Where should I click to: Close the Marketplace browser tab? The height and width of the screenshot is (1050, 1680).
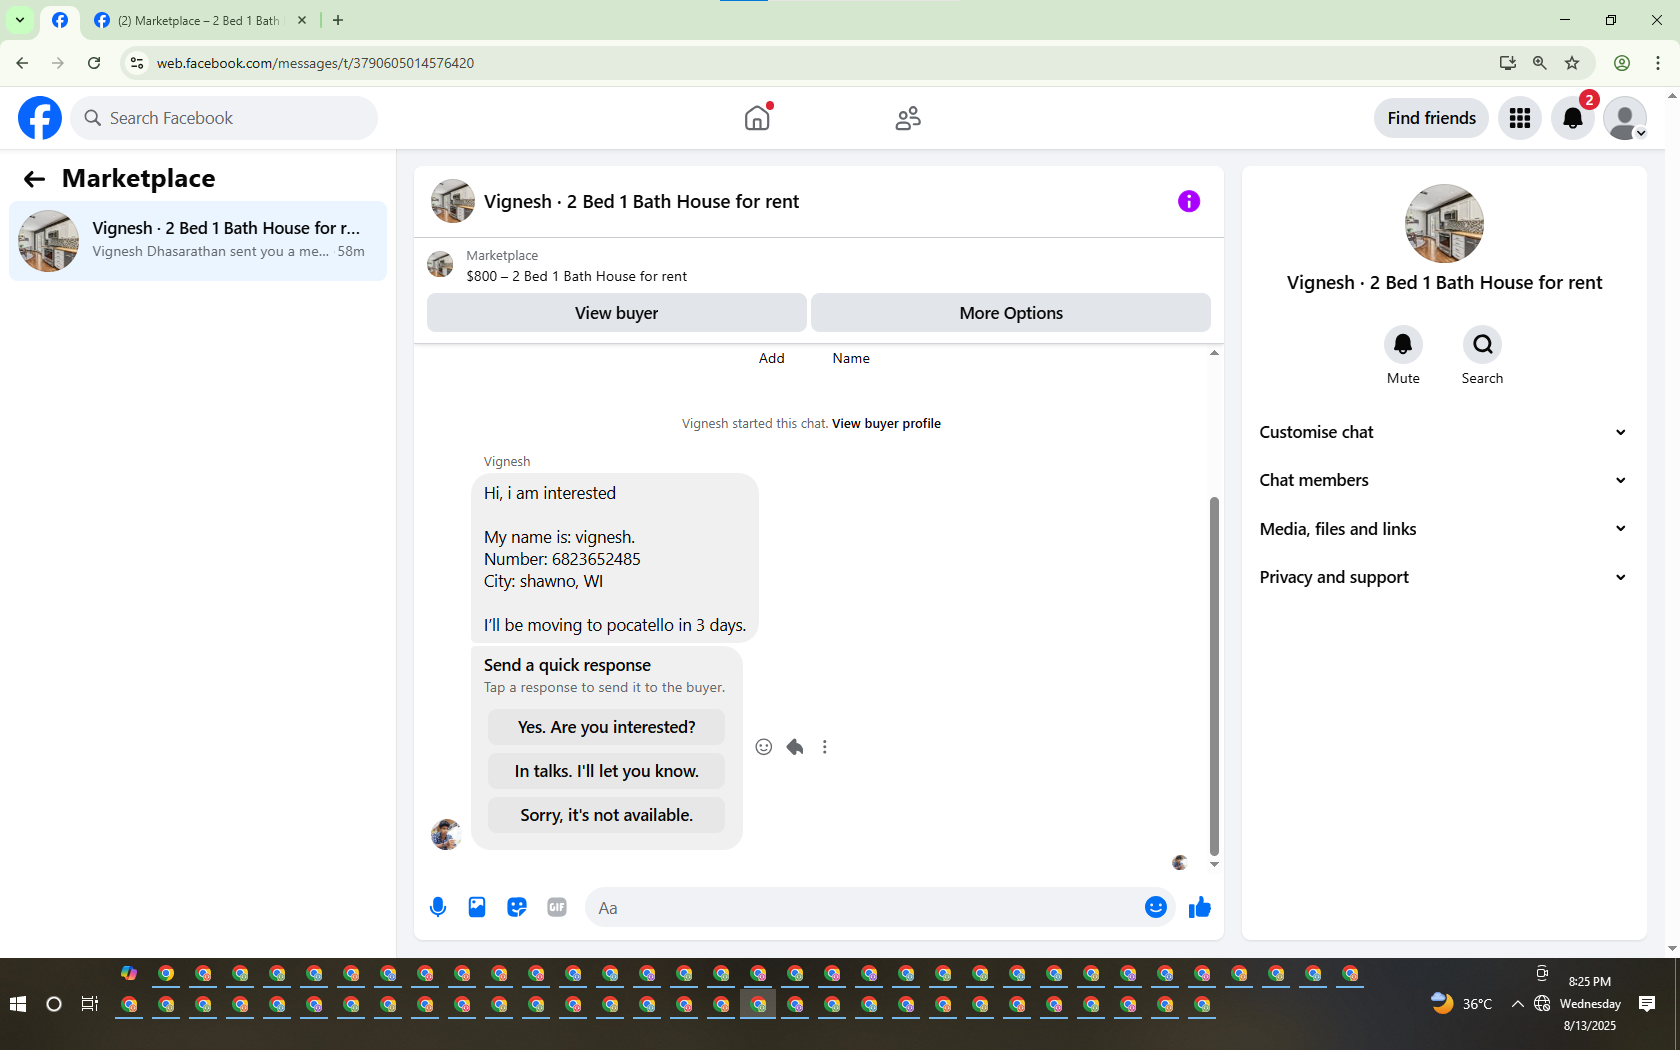(302, 20)
